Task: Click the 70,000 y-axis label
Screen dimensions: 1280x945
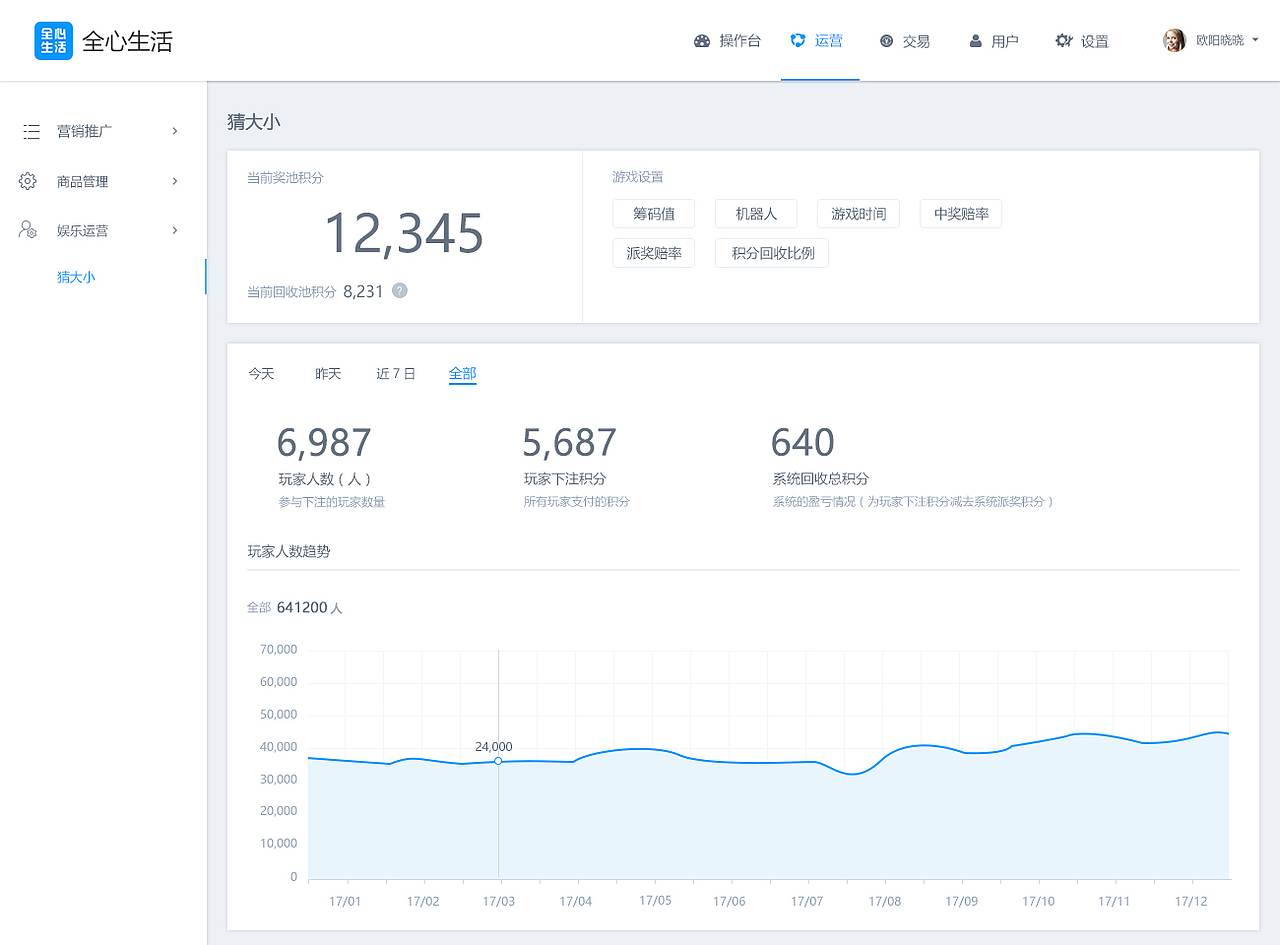Action: pos(279,650)
